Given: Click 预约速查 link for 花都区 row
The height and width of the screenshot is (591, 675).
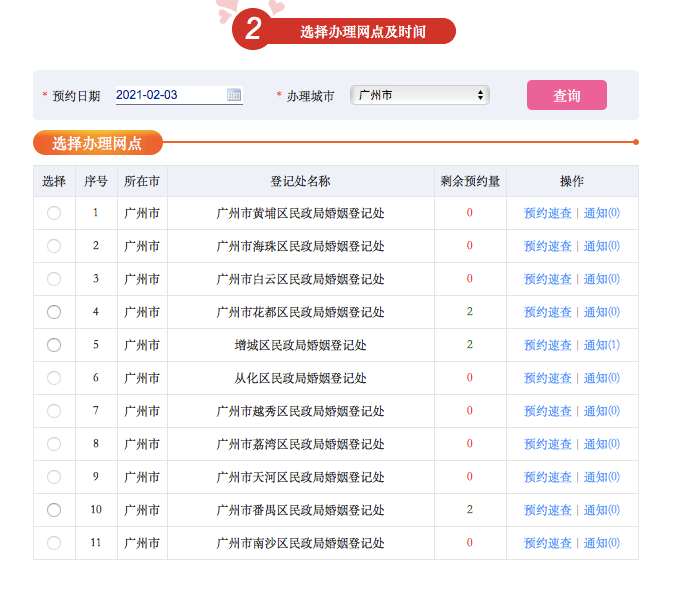Looking at the screenshot, I should (x=548, y=312).
